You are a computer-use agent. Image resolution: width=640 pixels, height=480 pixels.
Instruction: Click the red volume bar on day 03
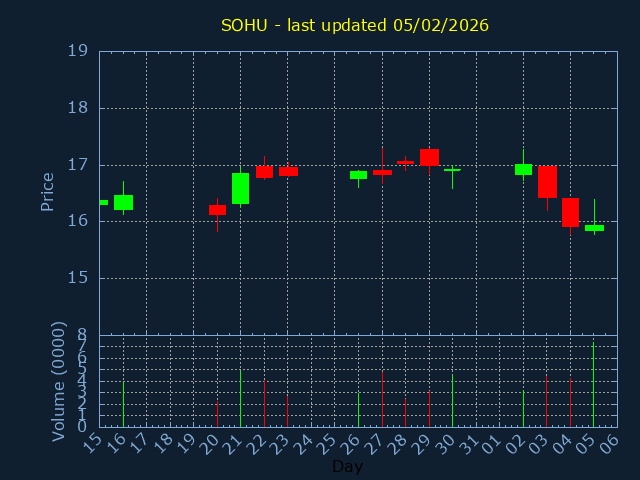point(546,400)
